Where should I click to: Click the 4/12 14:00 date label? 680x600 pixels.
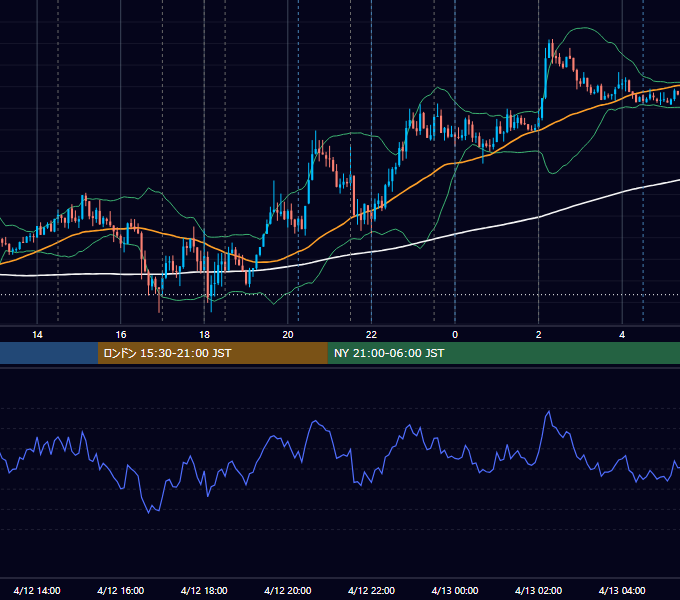[37, 590]
